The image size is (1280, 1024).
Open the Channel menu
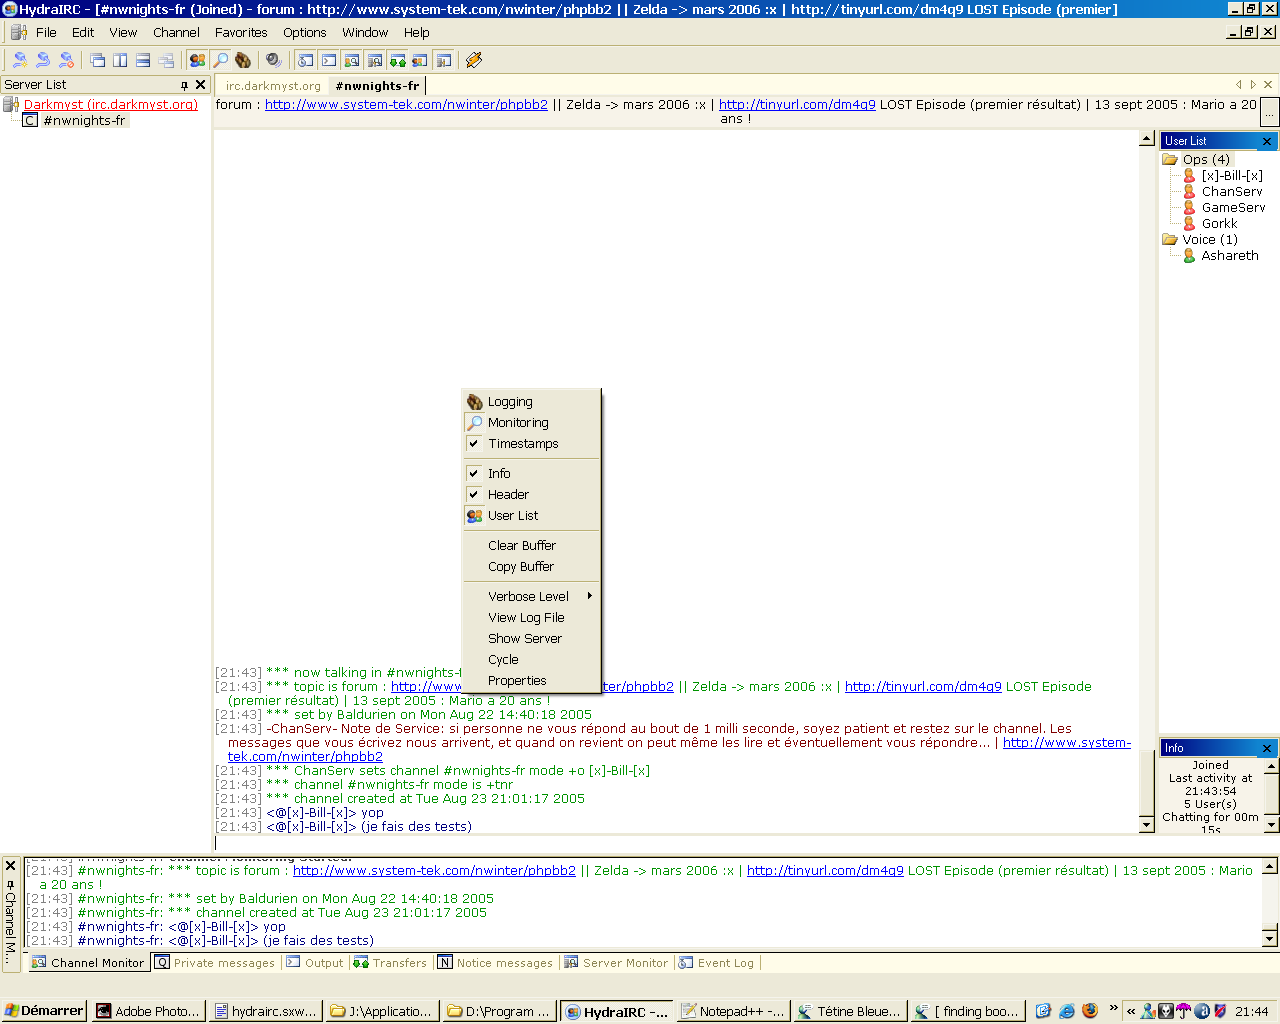coord(176,32)
